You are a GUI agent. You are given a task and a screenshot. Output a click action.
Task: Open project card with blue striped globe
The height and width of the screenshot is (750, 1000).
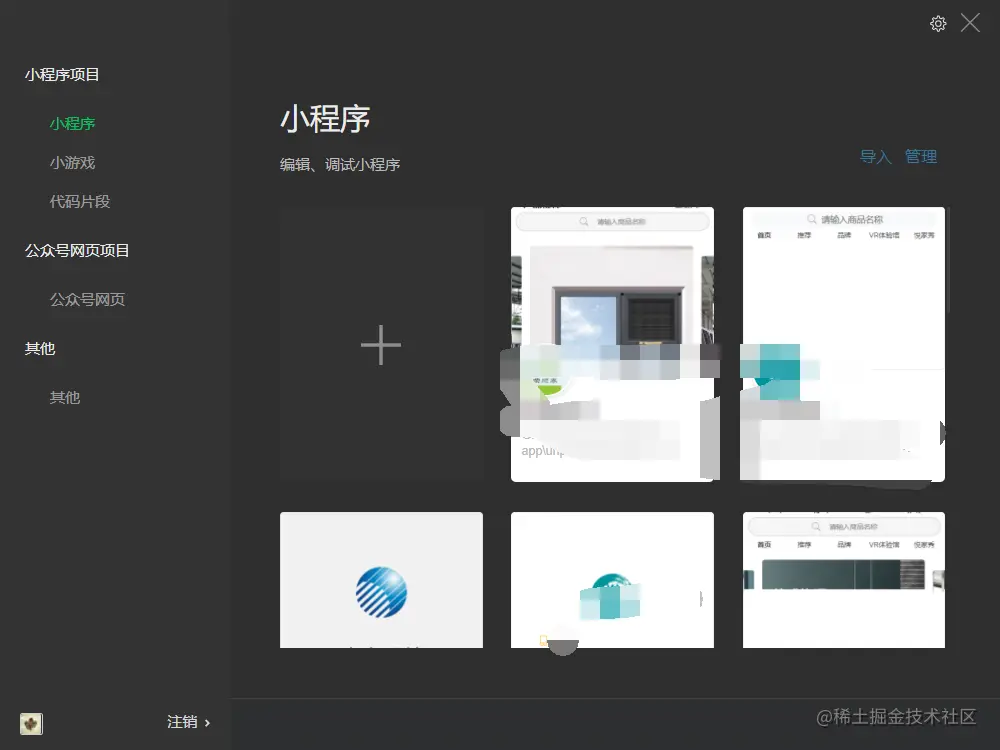(x=381, y=580)
